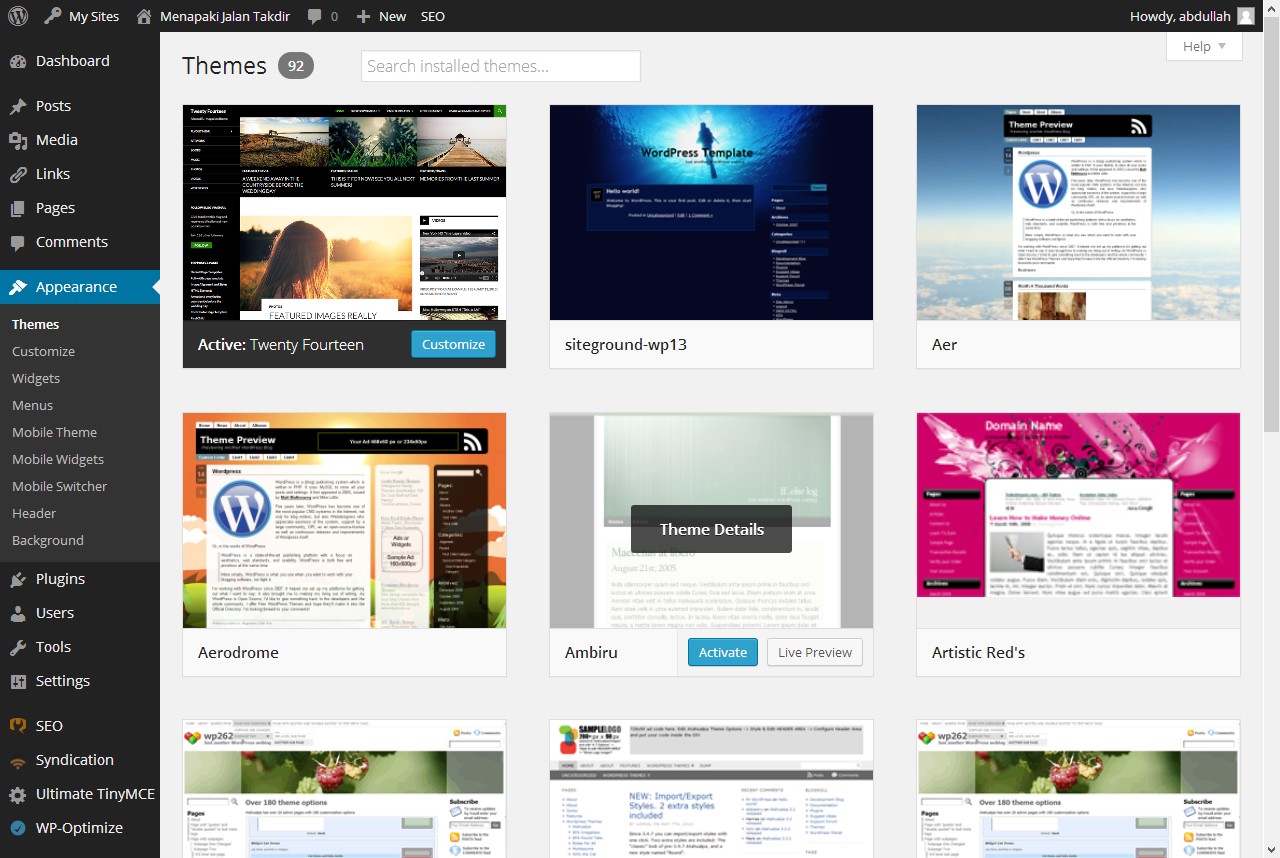Click the Syndication feed icon
1280x858 pixels.
coord(18,760)
